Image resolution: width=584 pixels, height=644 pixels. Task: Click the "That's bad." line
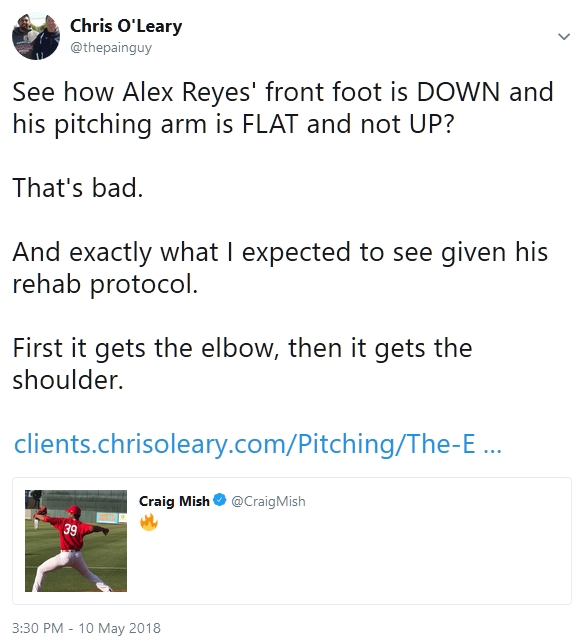78,188
